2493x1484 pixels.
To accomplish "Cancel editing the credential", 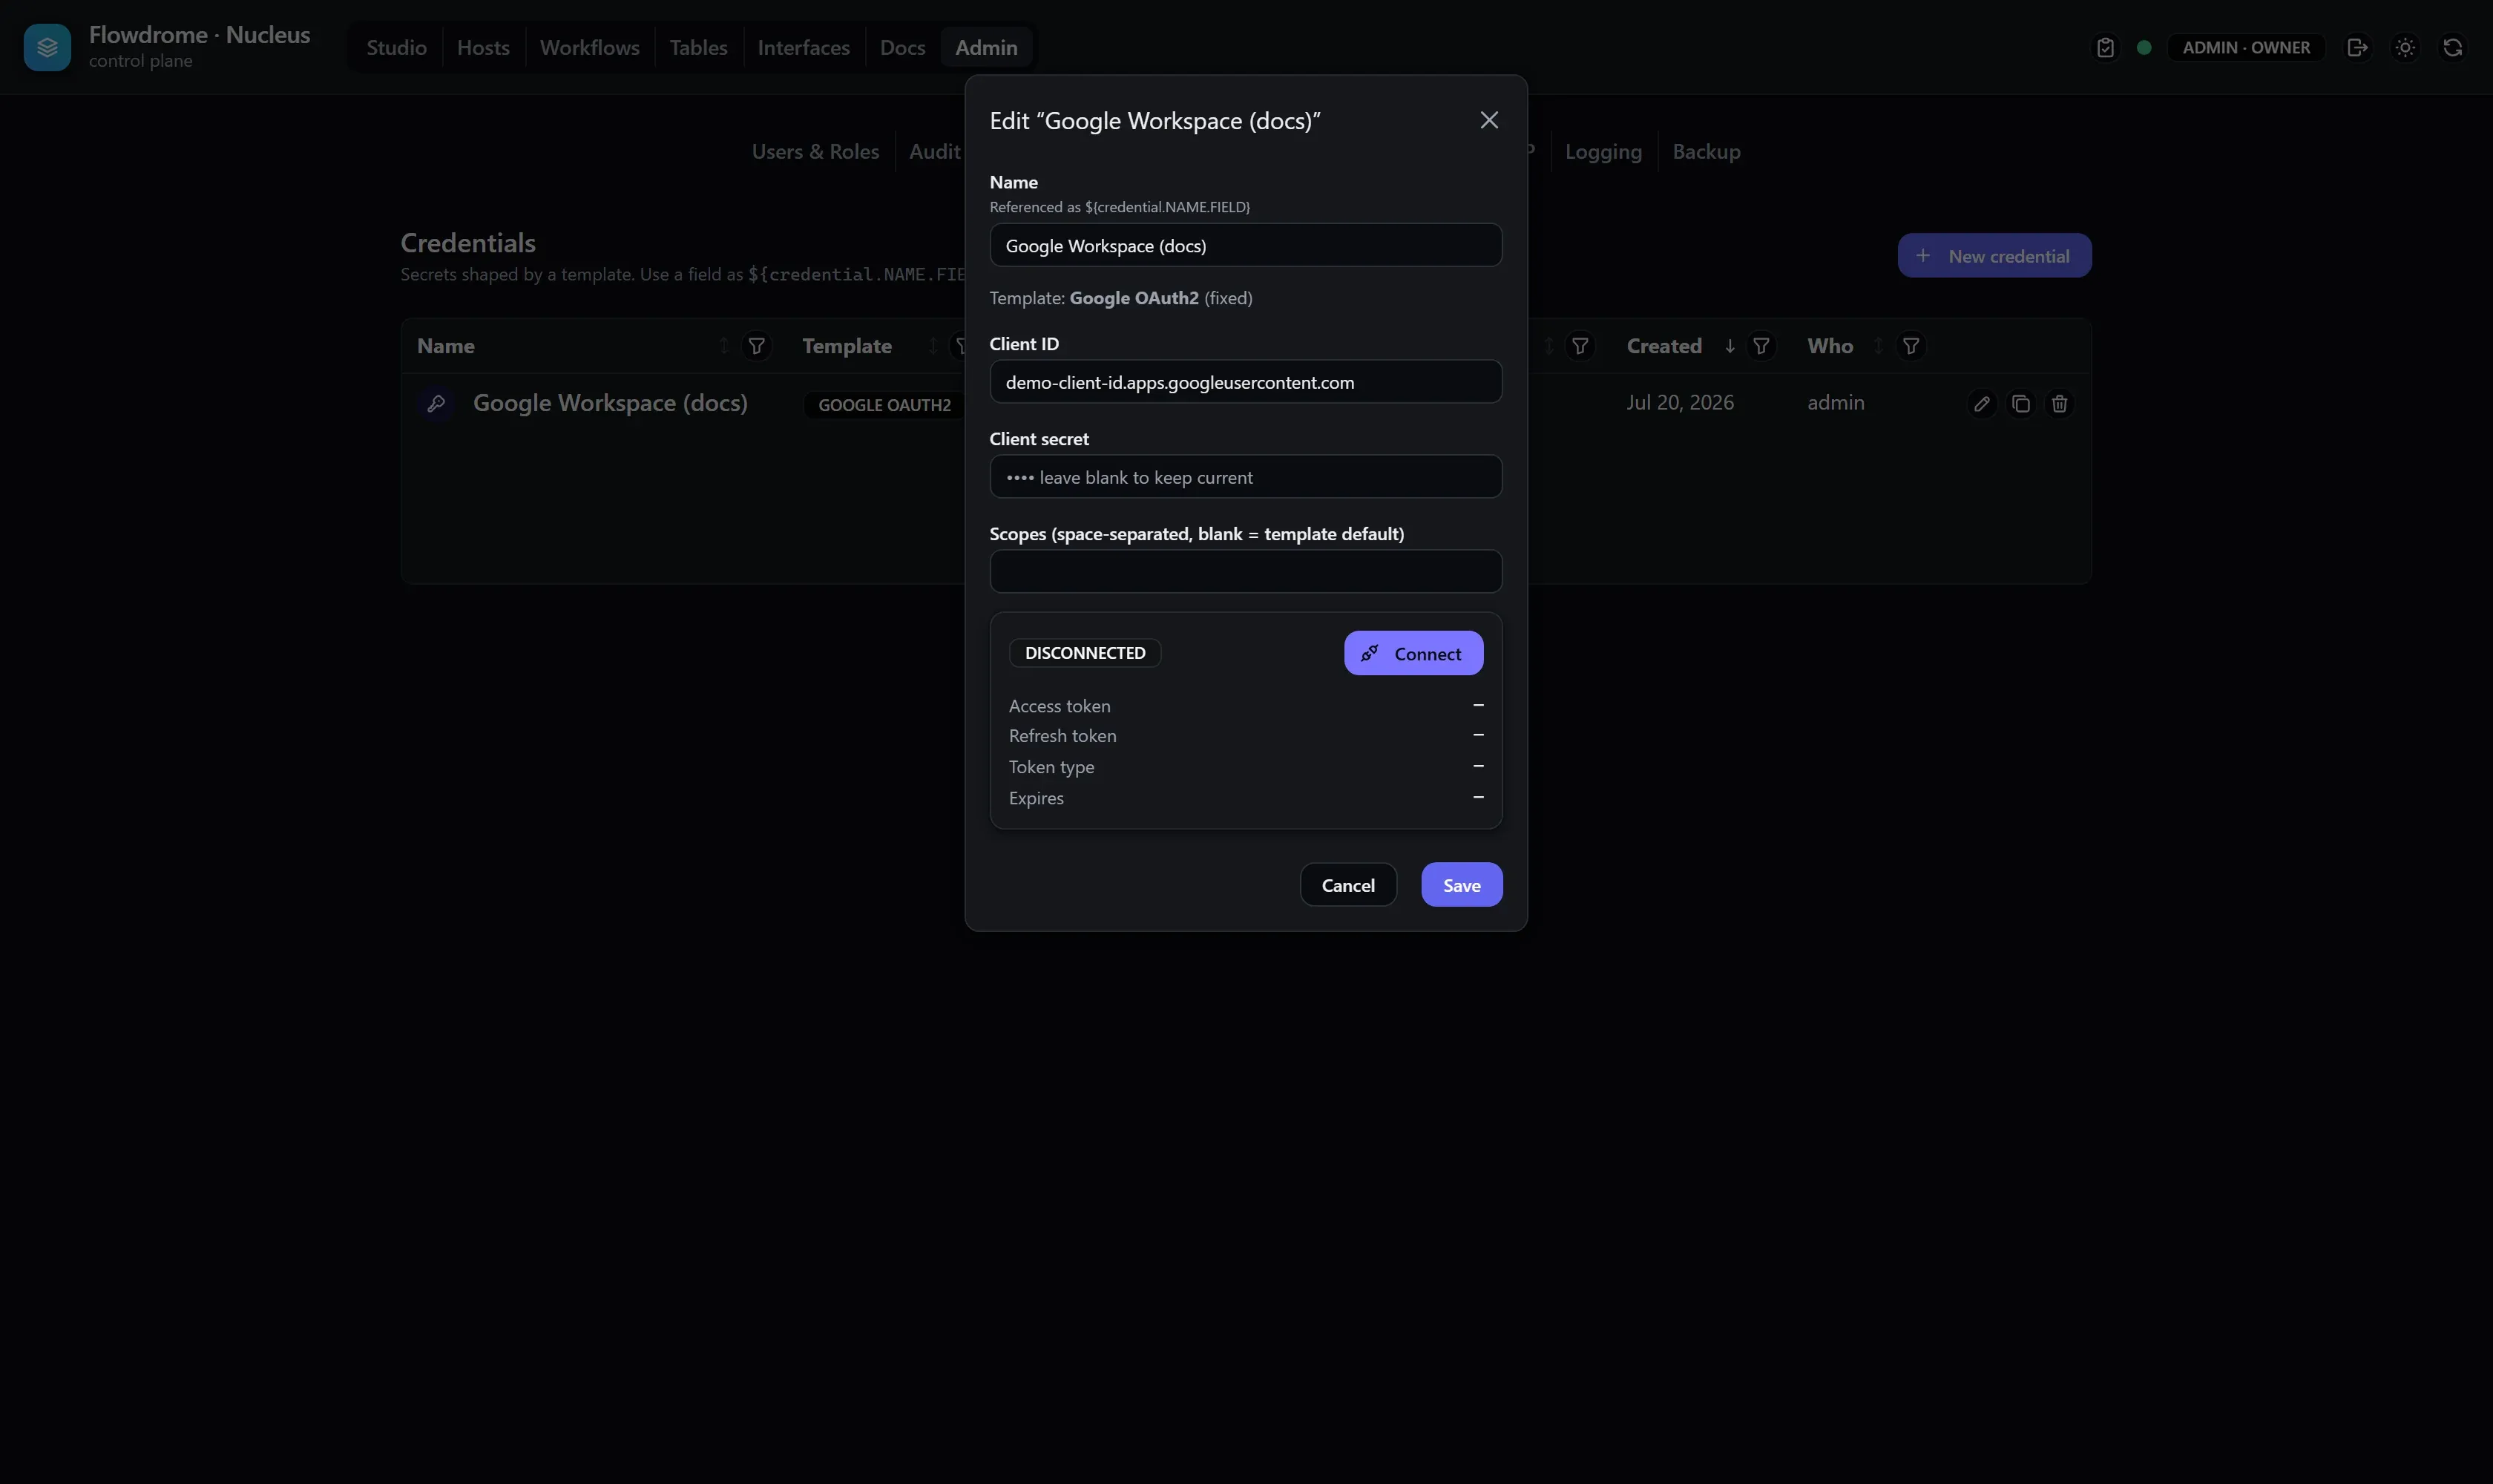I will pos(1348,885).
